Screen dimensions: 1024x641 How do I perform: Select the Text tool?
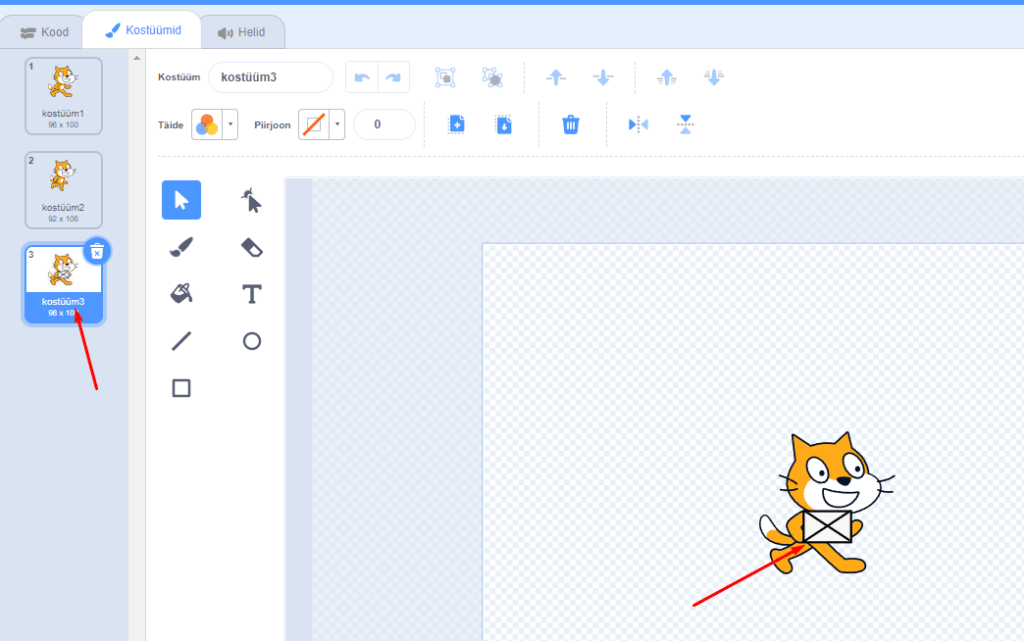[x=251, y=294]
